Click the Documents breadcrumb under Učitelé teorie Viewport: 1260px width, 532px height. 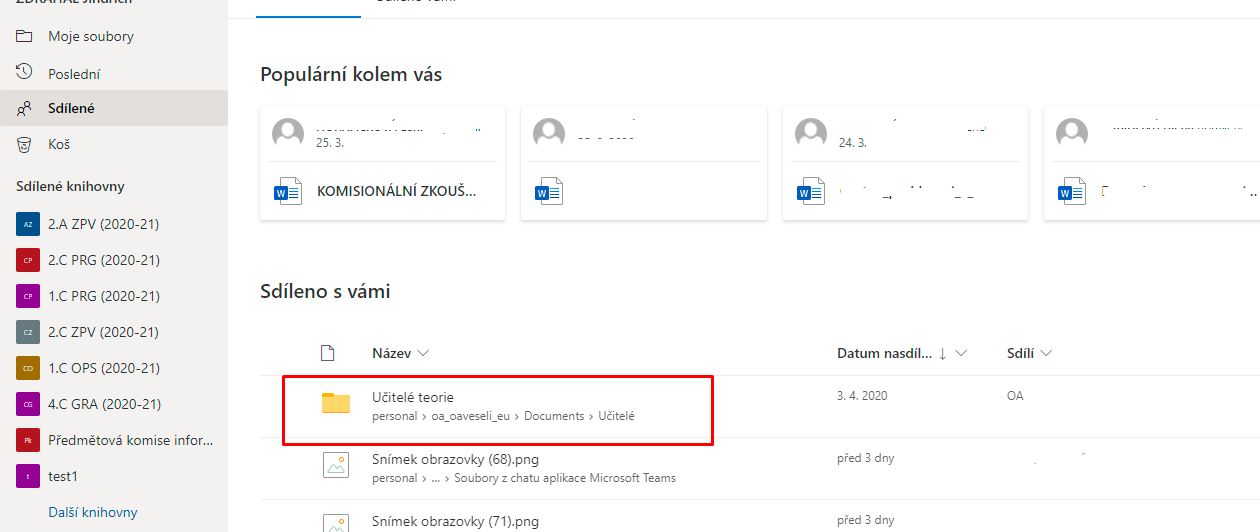tap(554, 416)
